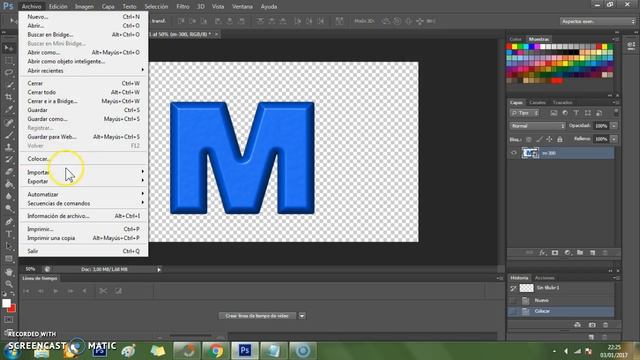The image size is (640, 360).
Task: Click the white foreground color swatch
Action: coord(6,303)
